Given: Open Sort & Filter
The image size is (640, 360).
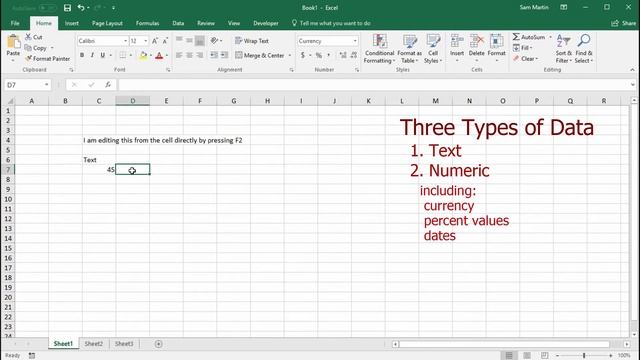Looking at the screenshot, I should coord(563,49).
